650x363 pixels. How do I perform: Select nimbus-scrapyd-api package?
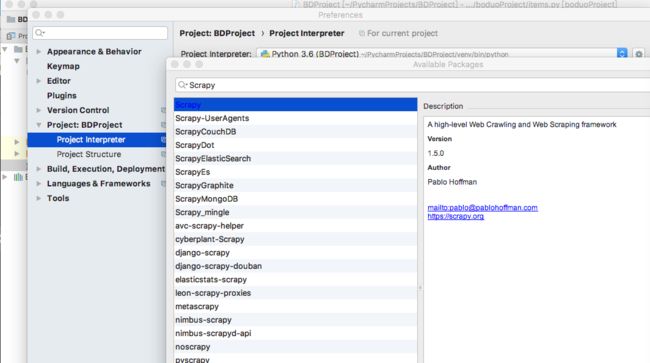pos(296,333)
